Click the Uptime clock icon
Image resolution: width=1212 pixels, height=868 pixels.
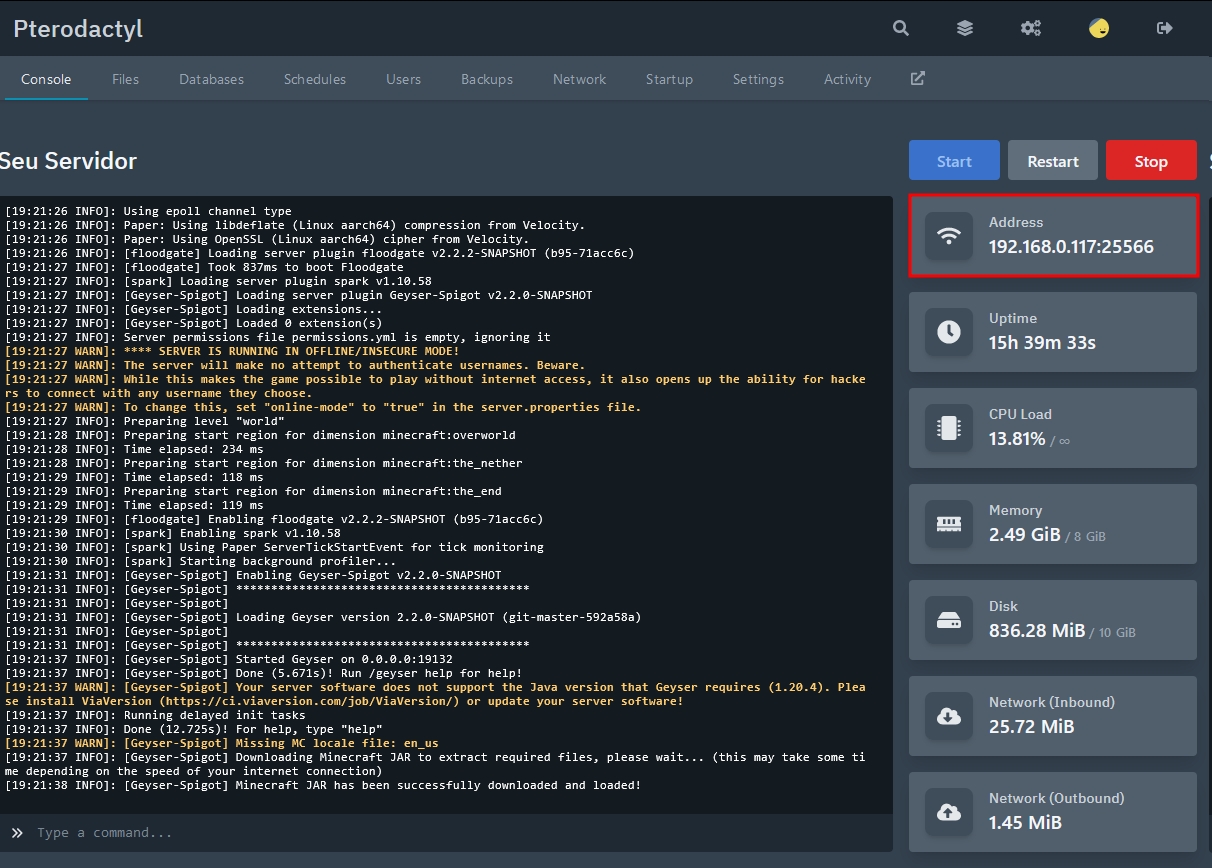[x=949, y=332]
